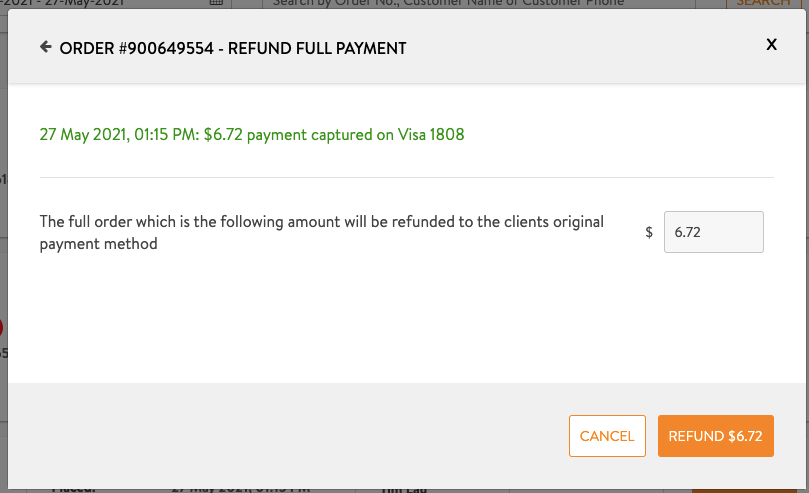Open the calendar icon in the date field

click(x=216, y=4)
